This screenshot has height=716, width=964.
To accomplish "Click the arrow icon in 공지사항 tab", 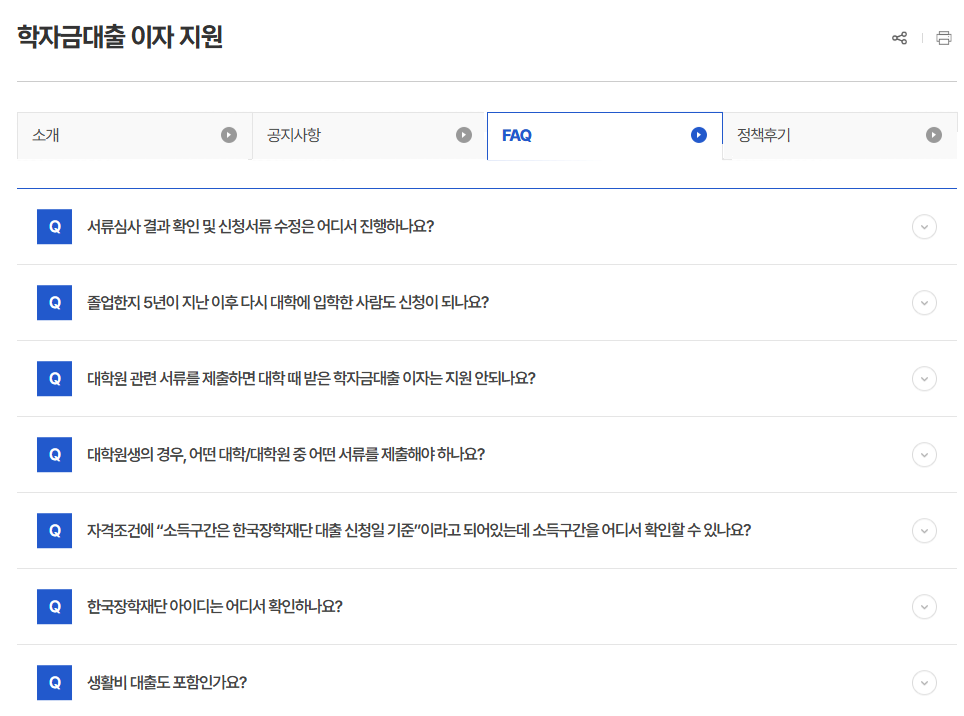I will point(464,135).
